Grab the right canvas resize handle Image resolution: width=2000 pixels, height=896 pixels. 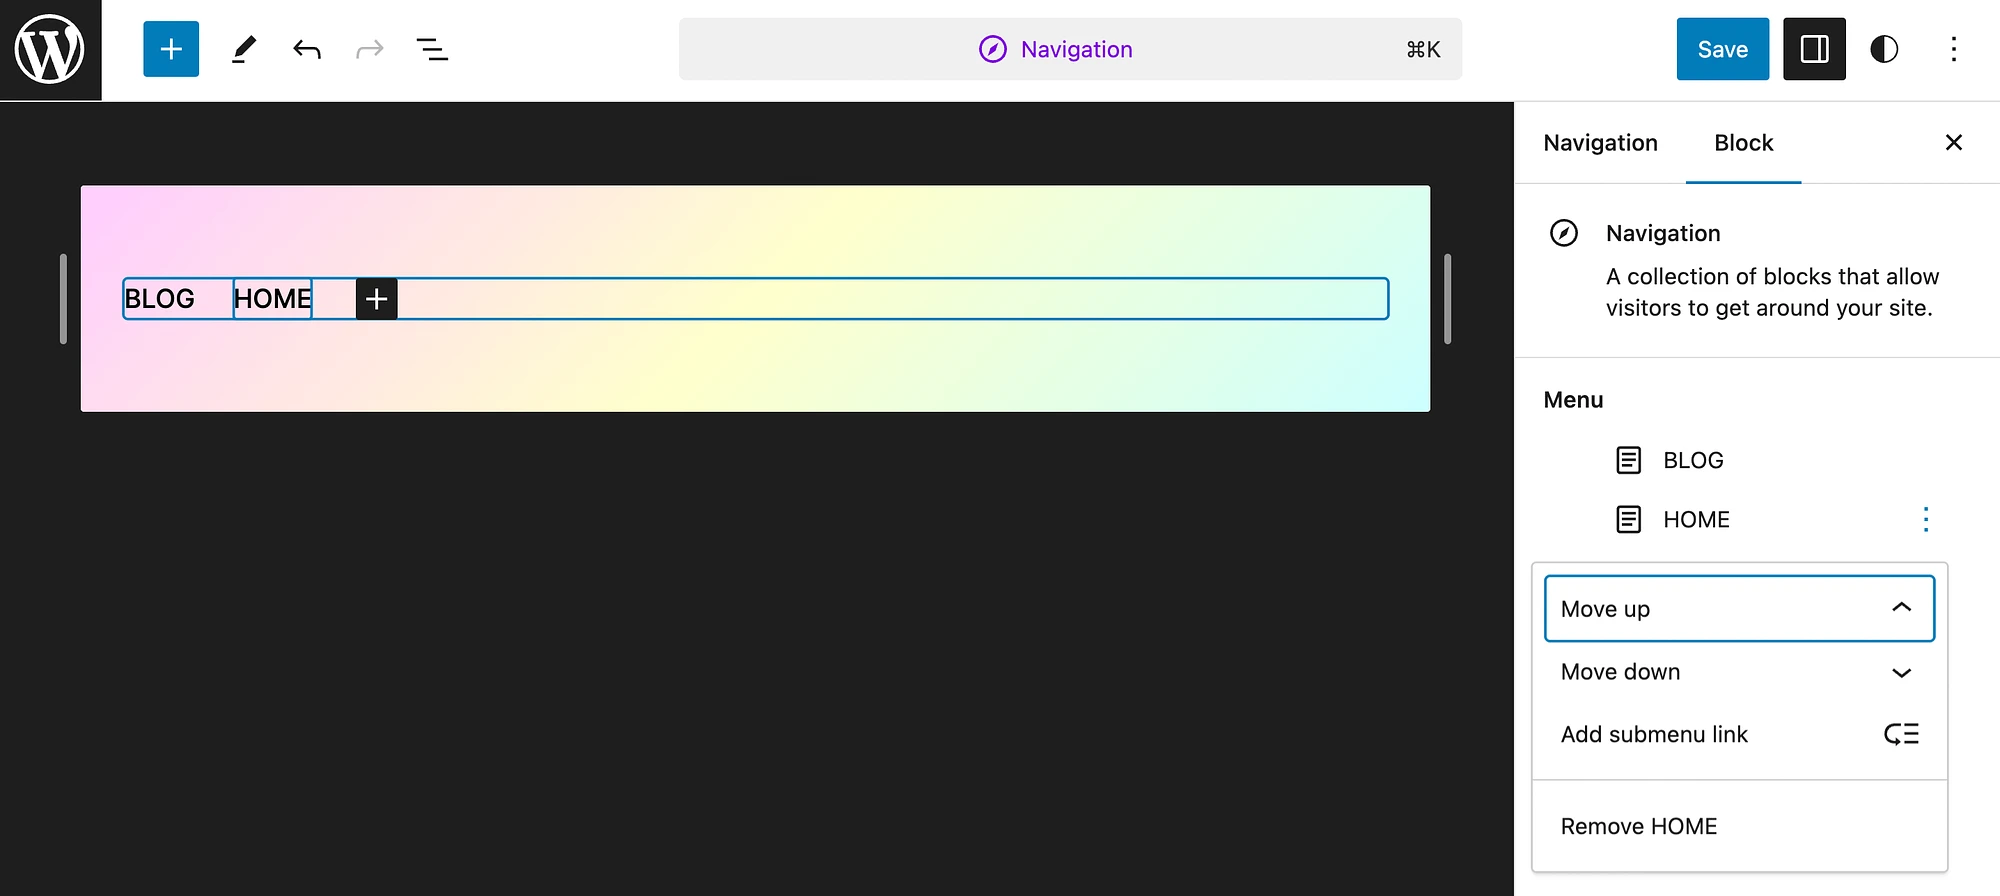1447,298
